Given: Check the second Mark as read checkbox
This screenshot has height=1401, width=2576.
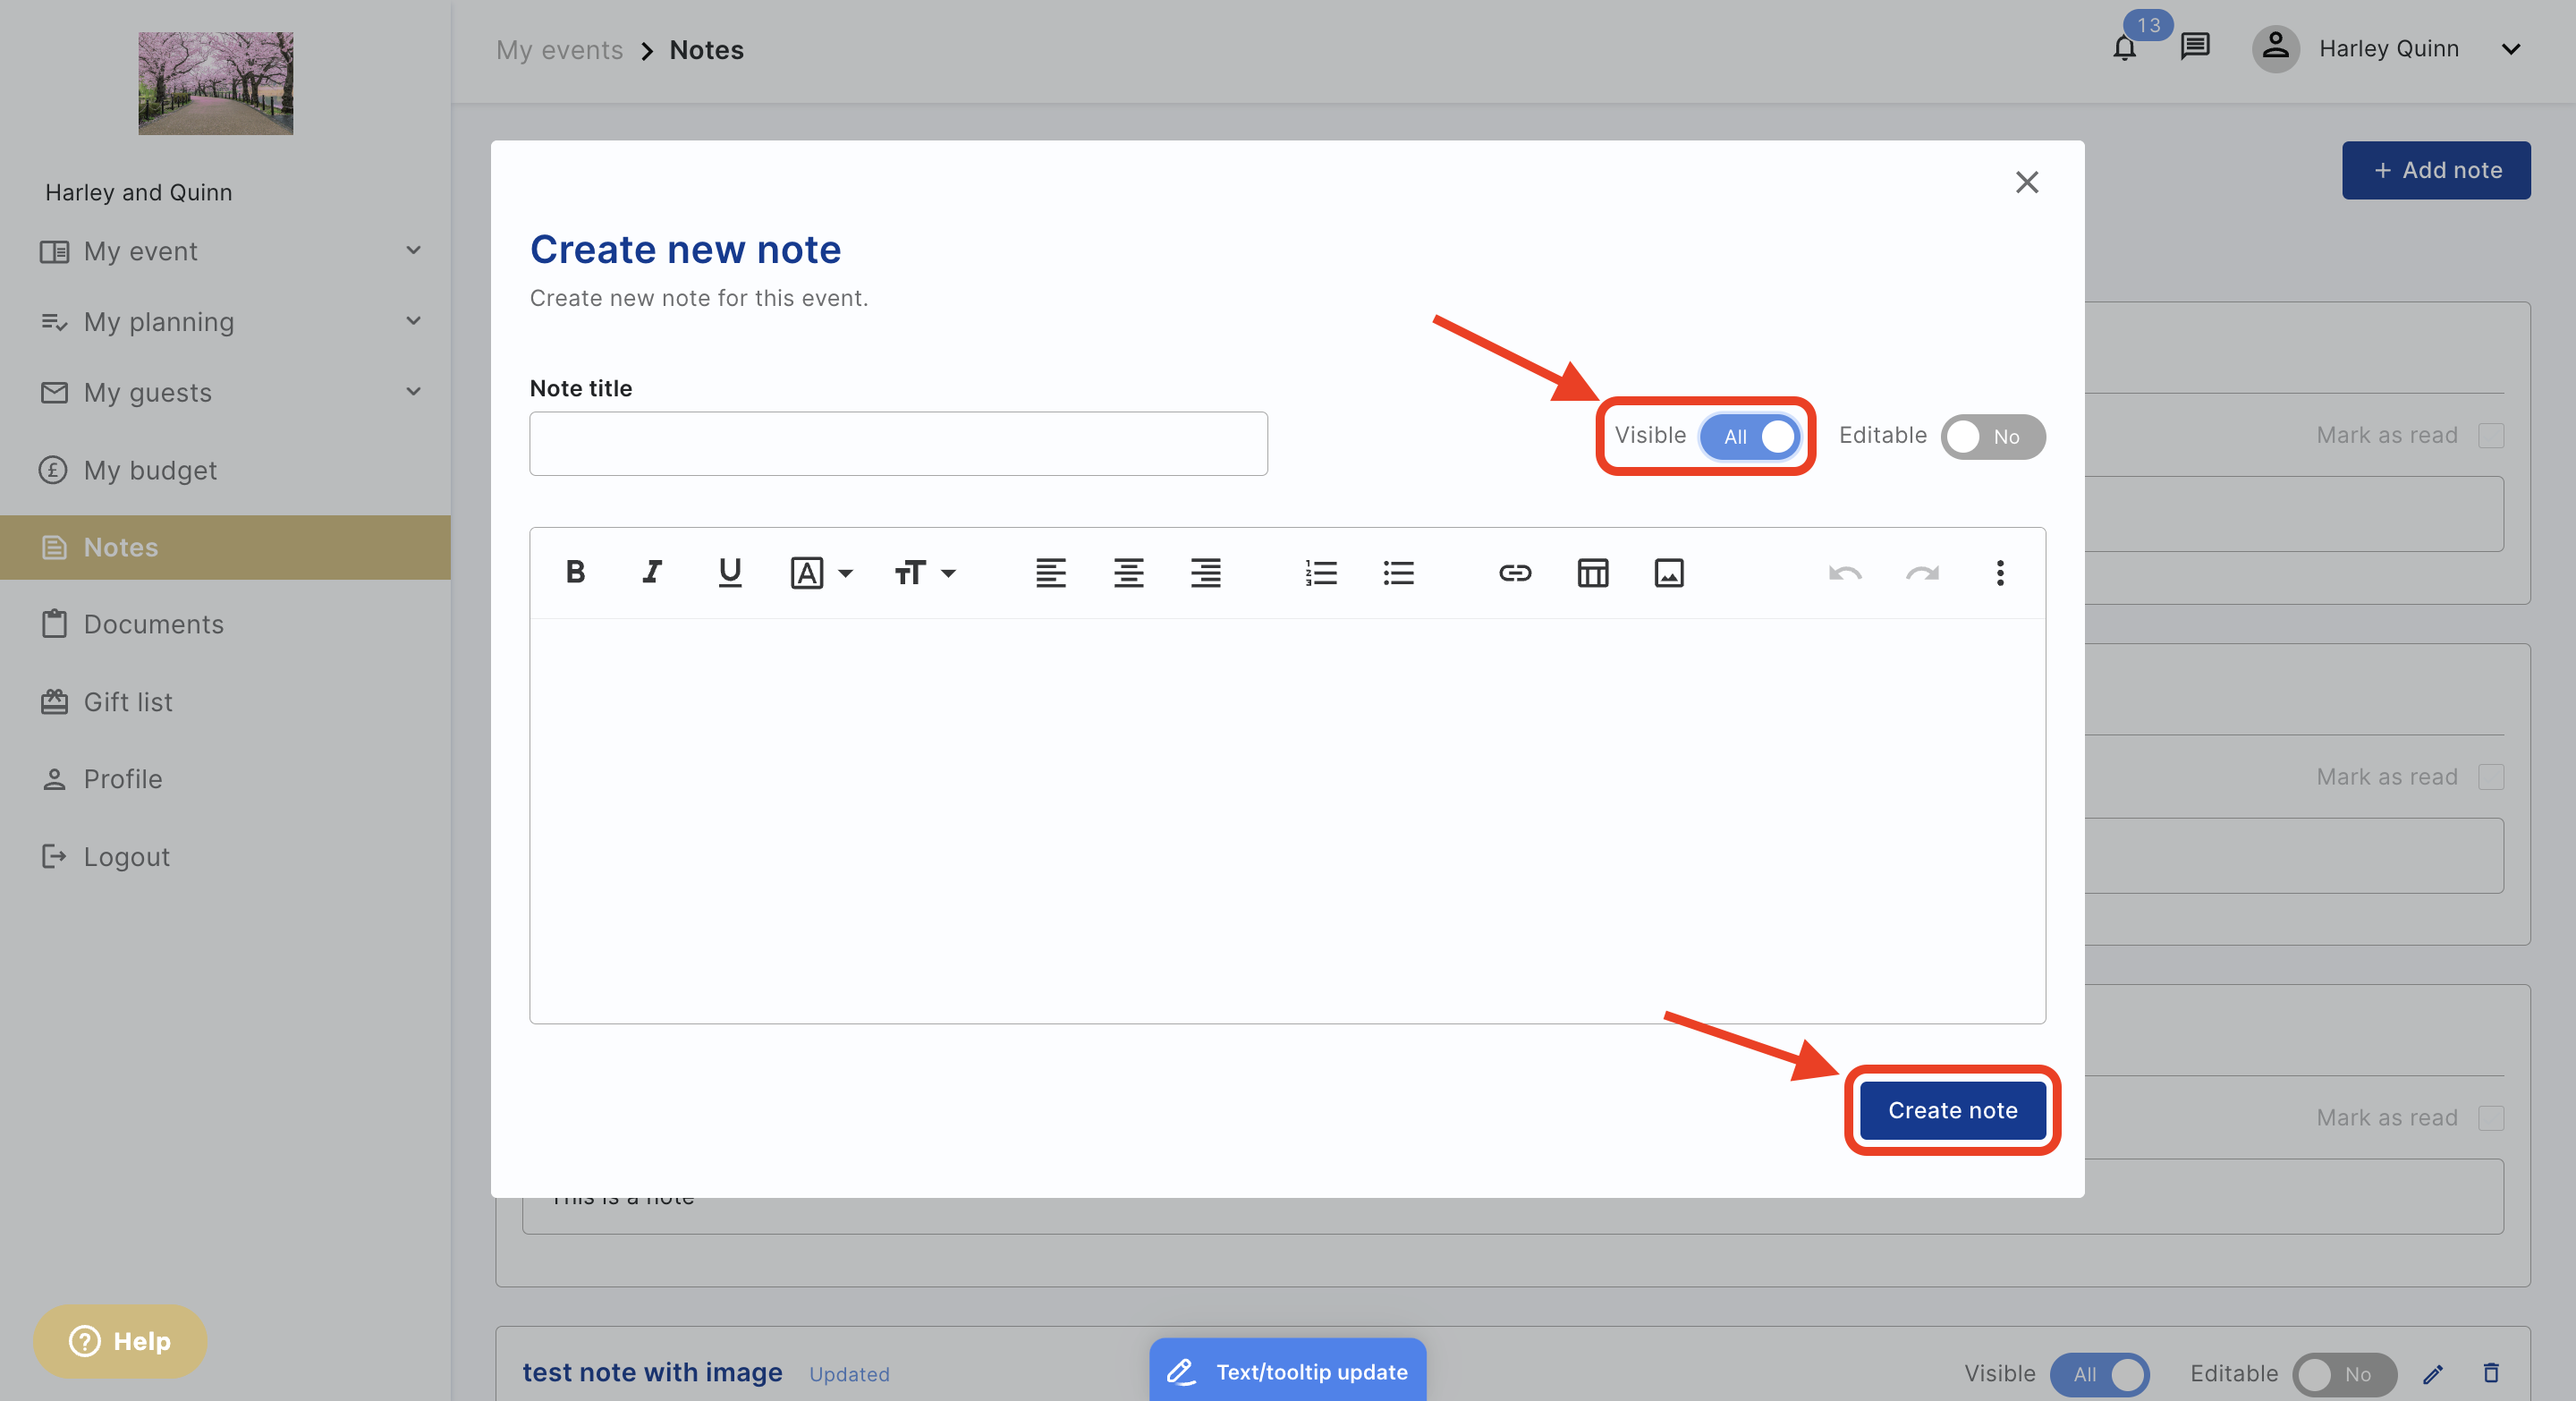Looking at the screenshot, I should click(x=2491, y=777).
